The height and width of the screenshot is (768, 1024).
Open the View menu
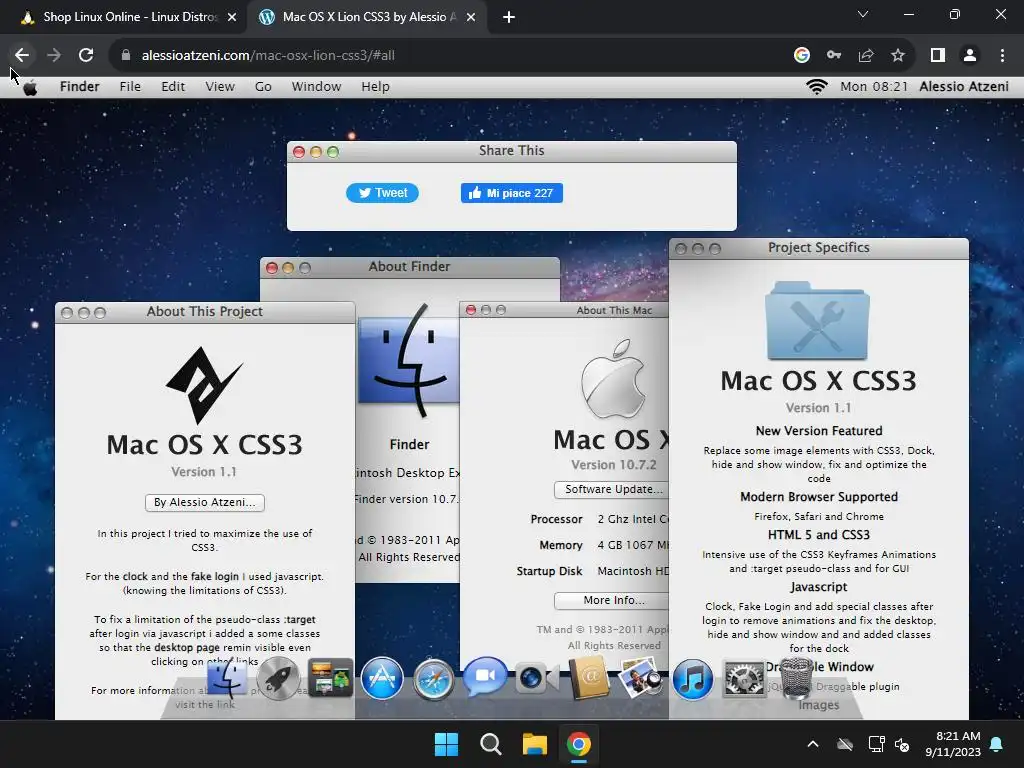click(220, 86)
